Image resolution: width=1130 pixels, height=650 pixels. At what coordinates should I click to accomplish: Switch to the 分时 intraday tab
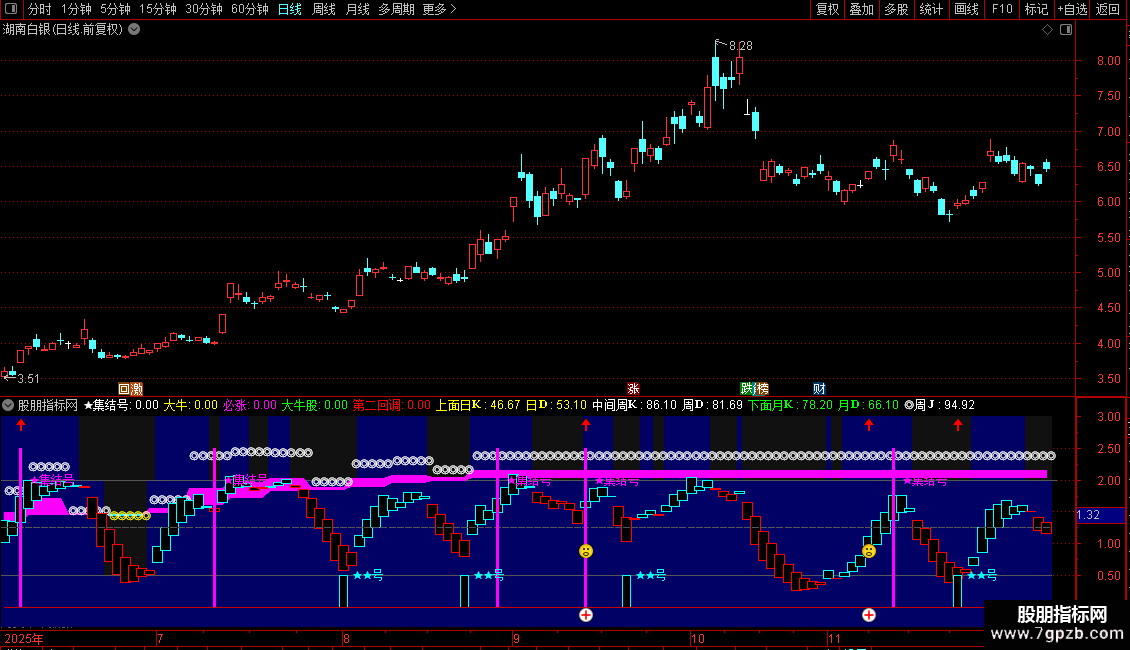[x=39, y=9]
